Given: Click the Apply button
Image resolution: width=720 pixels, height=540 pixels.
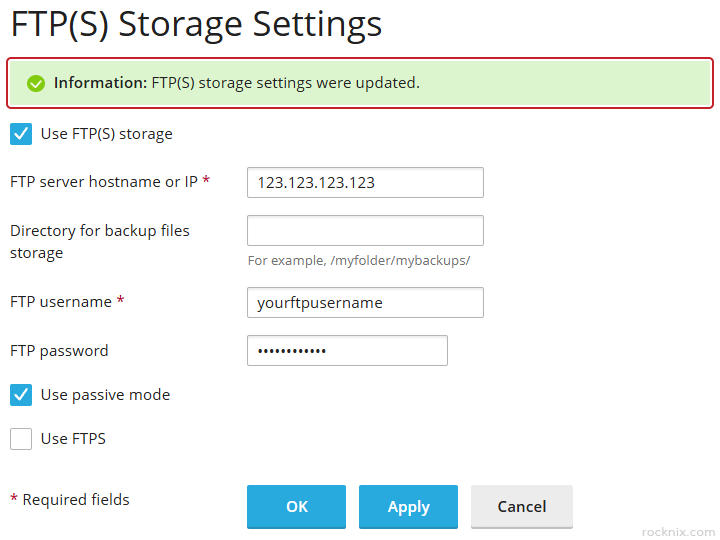Looking at the screenshot, I should pos(408,507).
